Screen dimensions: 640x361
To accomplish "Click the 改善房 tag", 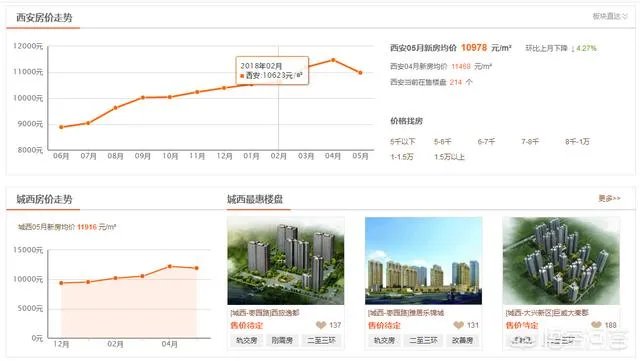I will [x=462, y=340].
